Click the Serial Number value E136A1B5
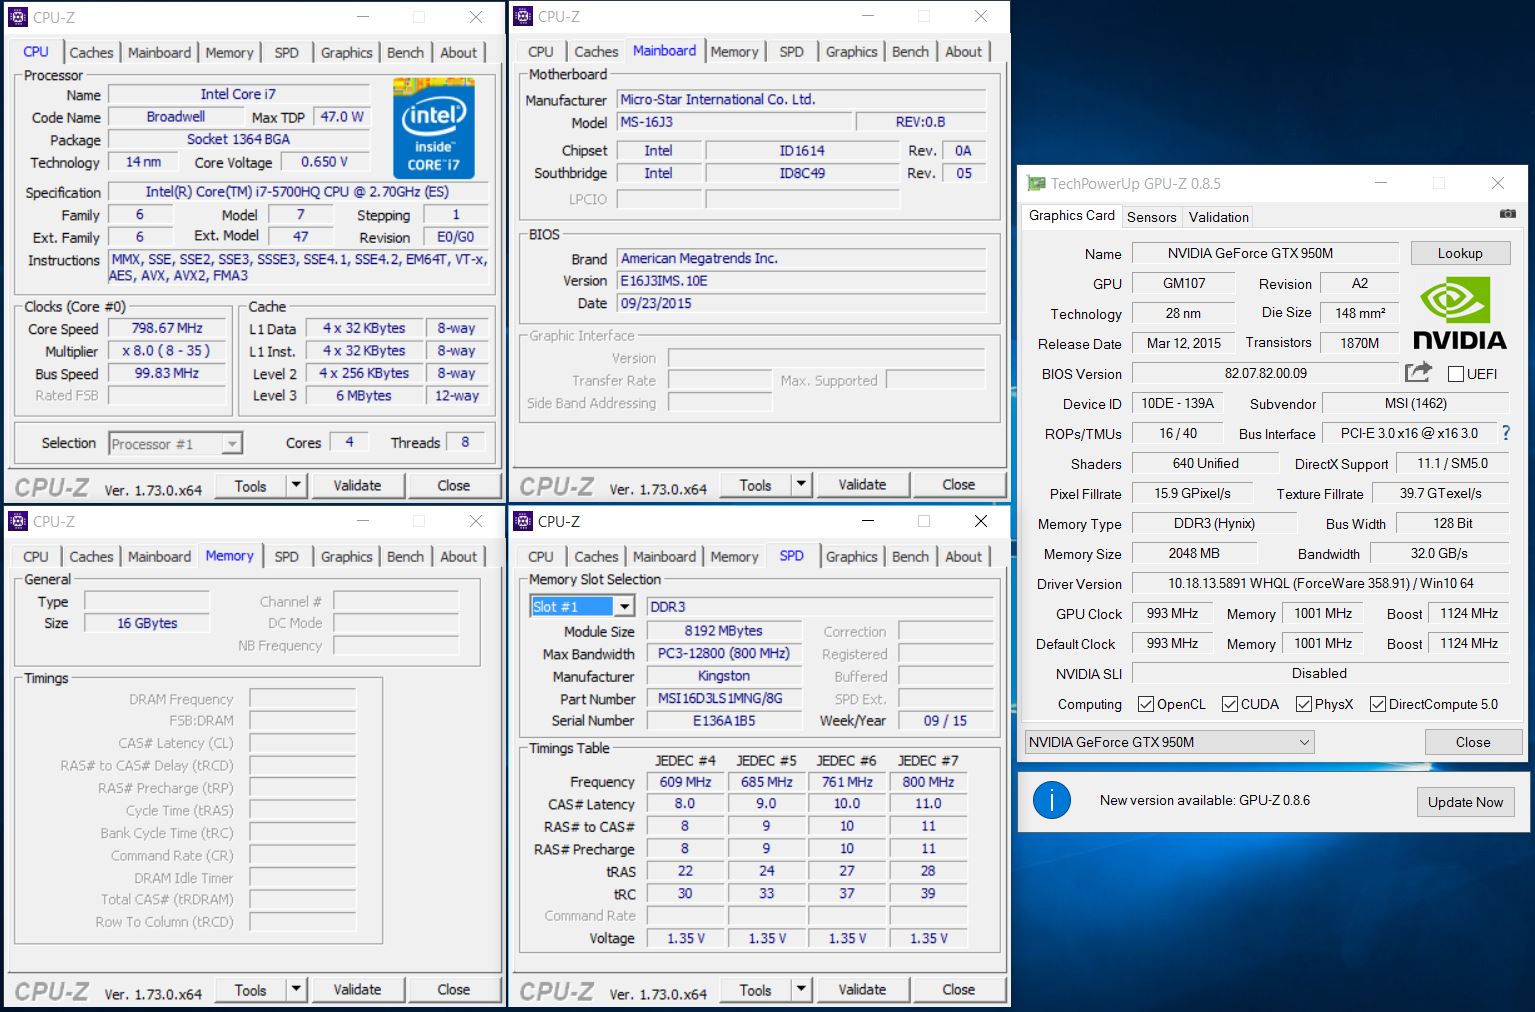Image resolution: width=1535 pixels, height=1012 pixels. point(724,720)
